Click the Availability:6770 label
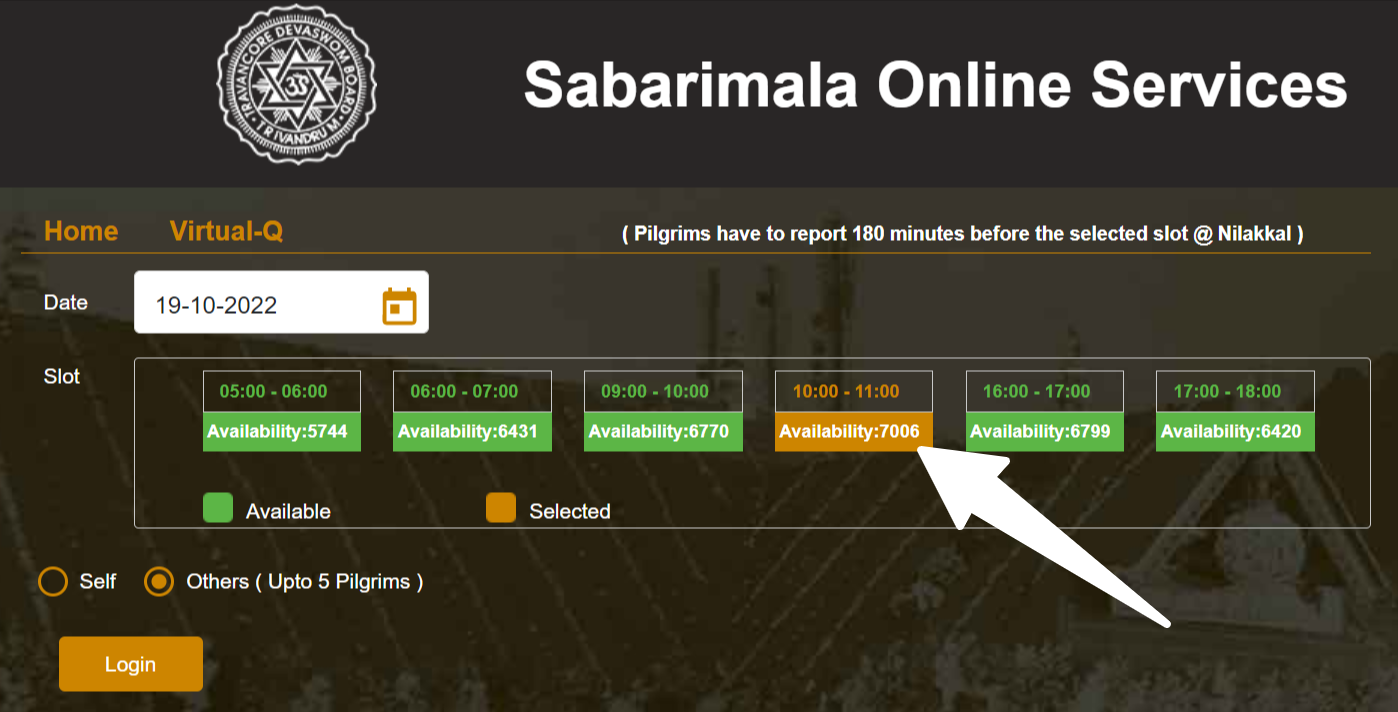The height and width of the screenshot is (712, 1398). point(663,432)
